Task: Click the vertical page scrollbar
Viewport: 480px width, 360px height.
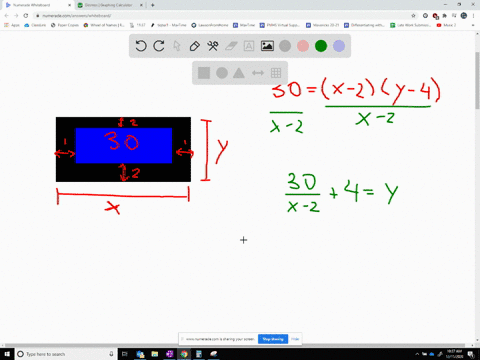Action: (477, 80)
